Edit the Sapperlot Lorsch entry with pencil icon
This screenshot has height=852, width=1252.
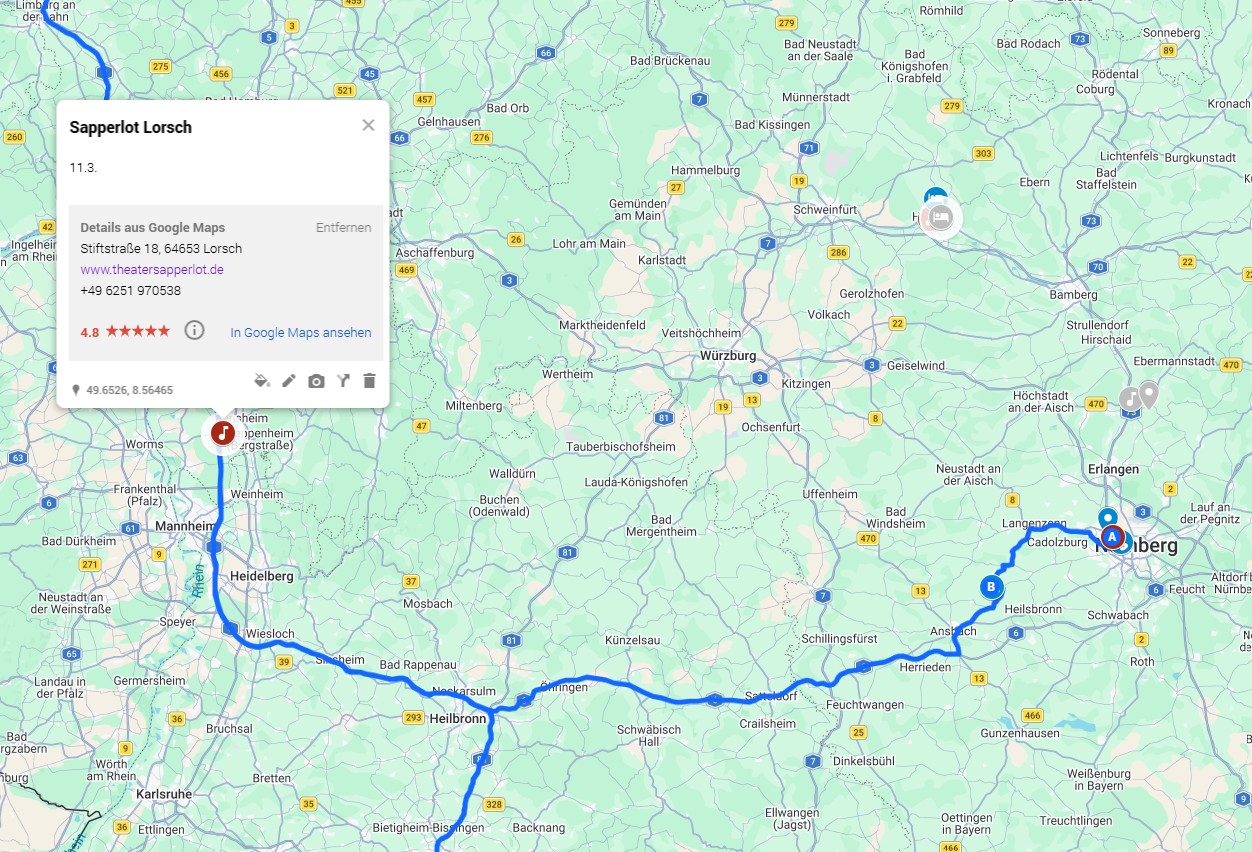coord(289,381)
